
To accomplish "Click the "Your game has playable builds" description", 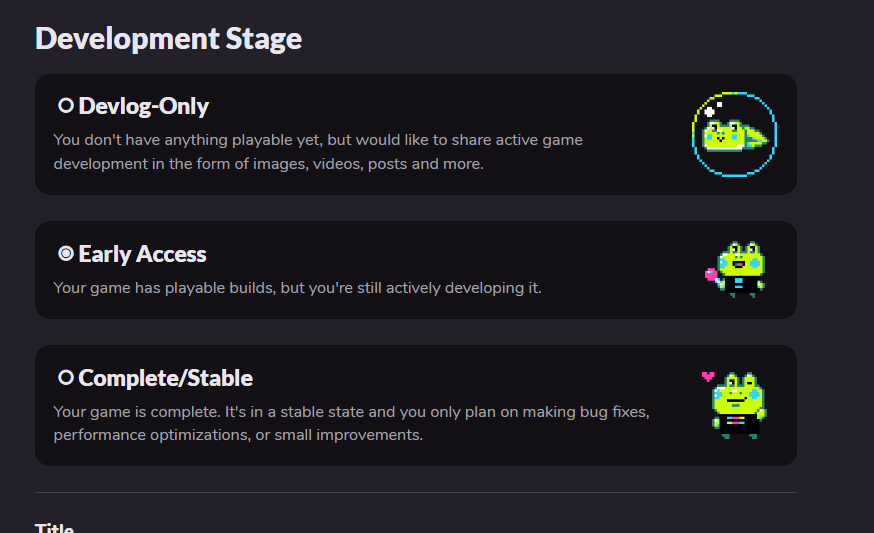I will coord(297,288).
